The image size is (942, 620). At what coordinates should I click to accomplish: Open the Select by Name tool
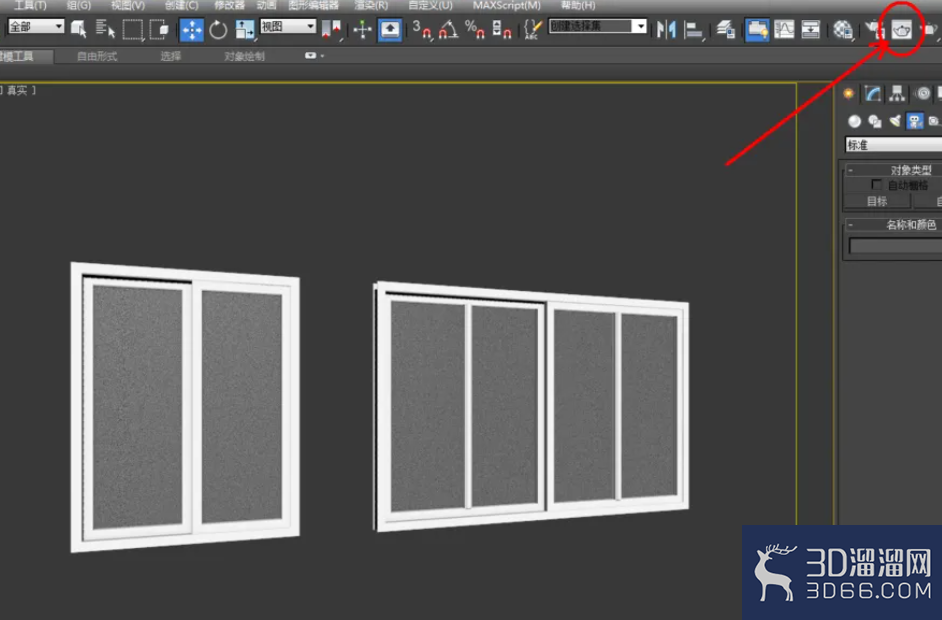(x=105, y=29)
